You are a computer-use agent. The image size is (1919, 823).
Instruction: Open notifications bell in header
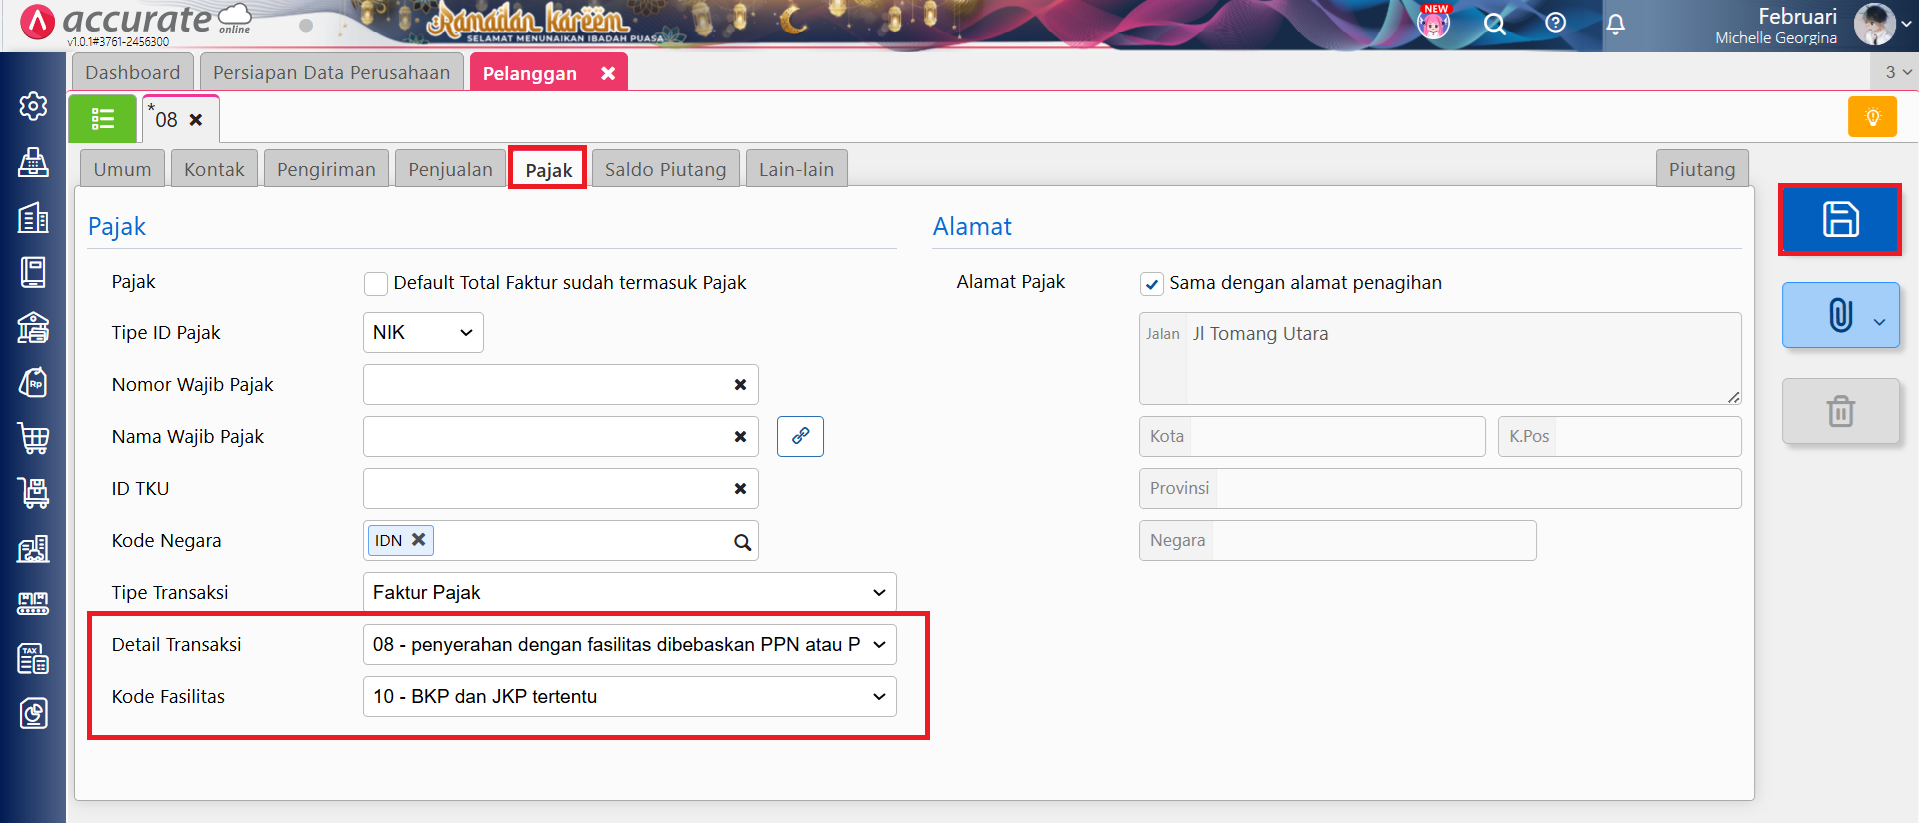1615,24
